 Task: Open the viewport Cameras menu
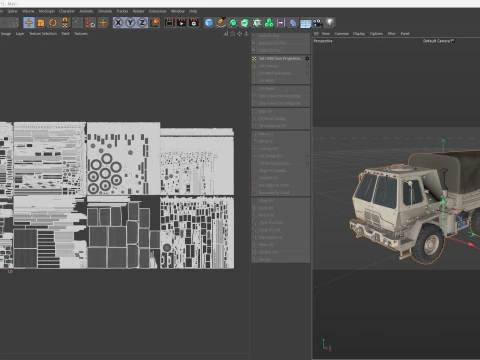click(x=342, y=34)
